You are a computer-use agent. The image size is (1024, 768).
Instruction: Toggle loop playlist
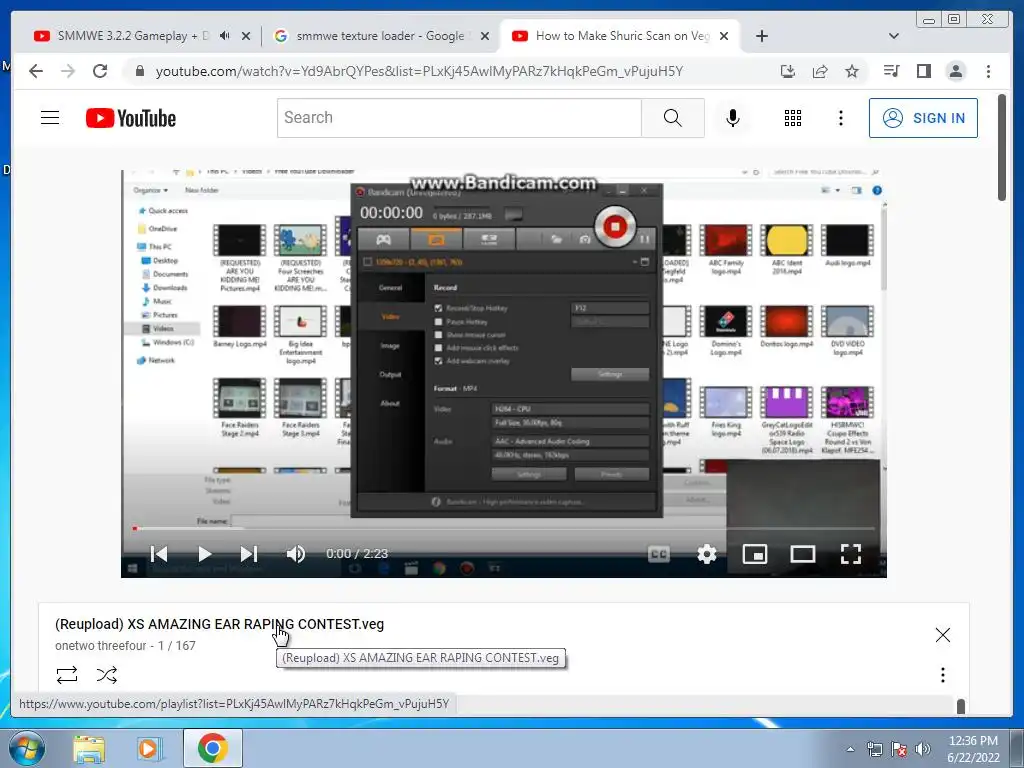click(67, 675)
